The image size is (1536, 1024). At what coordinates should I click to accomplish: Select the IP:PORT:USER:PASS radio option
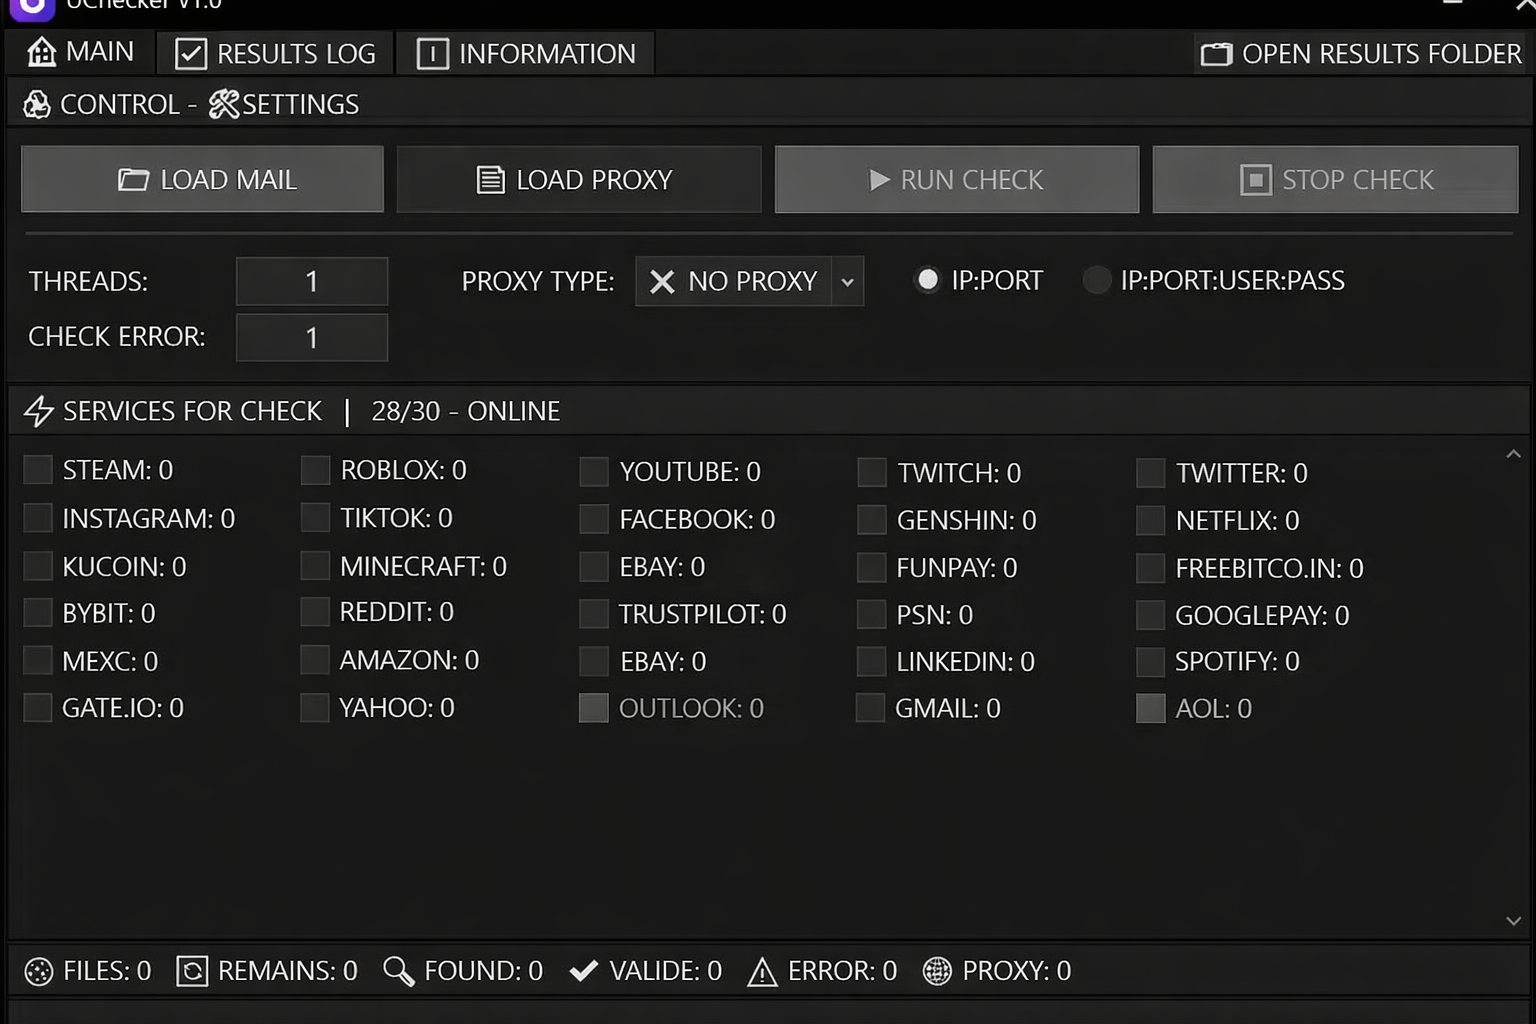pyautogui.click(x=1097, y=280)
